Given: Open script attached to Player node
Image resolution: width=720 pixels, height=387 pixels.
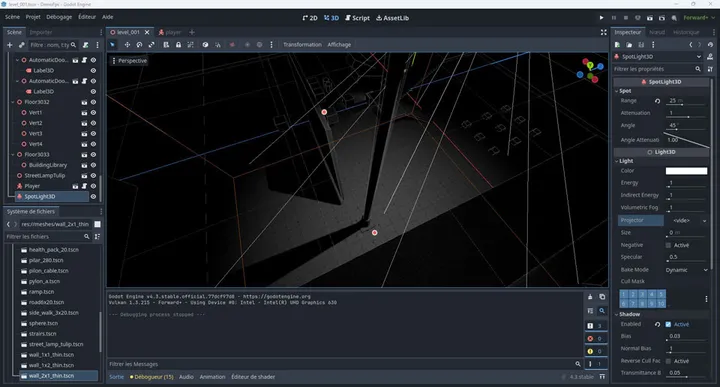Looking at the screenshot, I should click(x=84, y=186).
